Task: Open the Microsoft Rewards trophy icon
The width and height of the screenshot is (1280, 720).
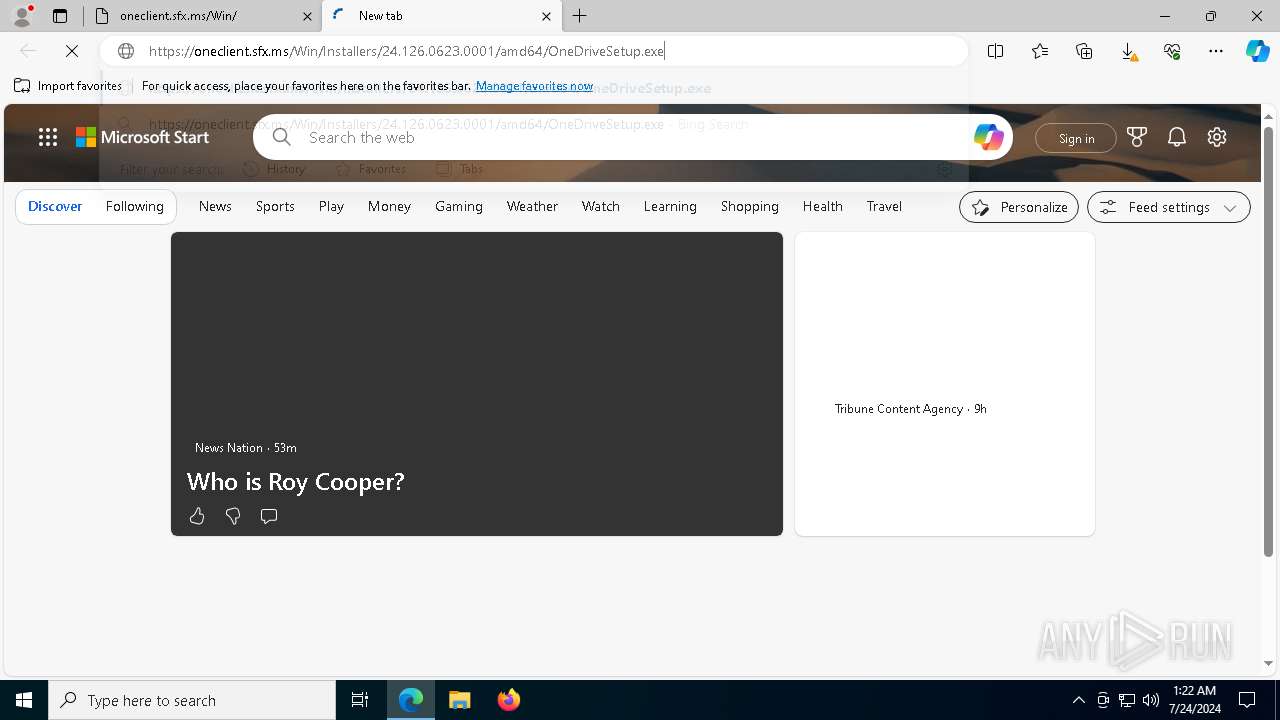Action: point(1136,137)
